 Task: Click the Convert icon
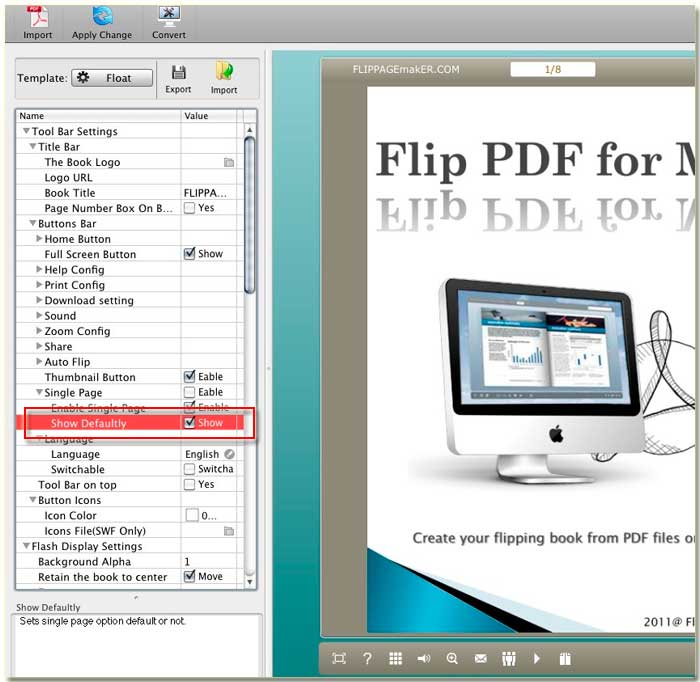pyautogui.click(x=169, y=17)
